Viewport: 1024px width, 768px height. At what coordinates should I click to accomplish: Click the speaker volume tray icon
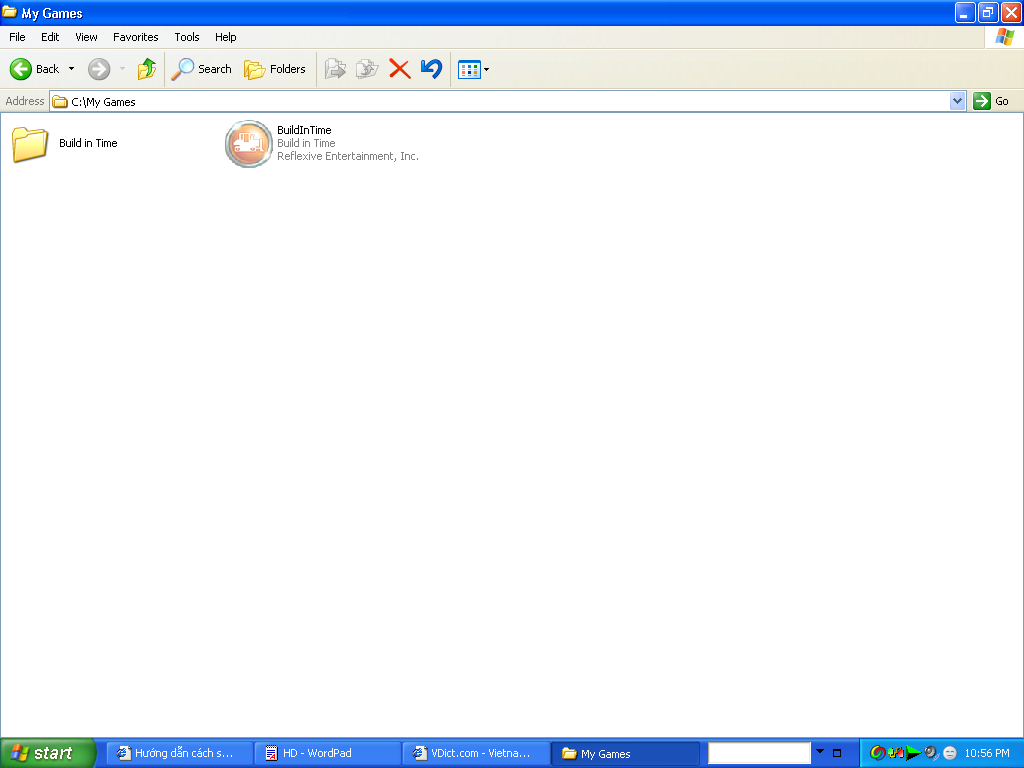pyautogui.click(x=931, y=753)
